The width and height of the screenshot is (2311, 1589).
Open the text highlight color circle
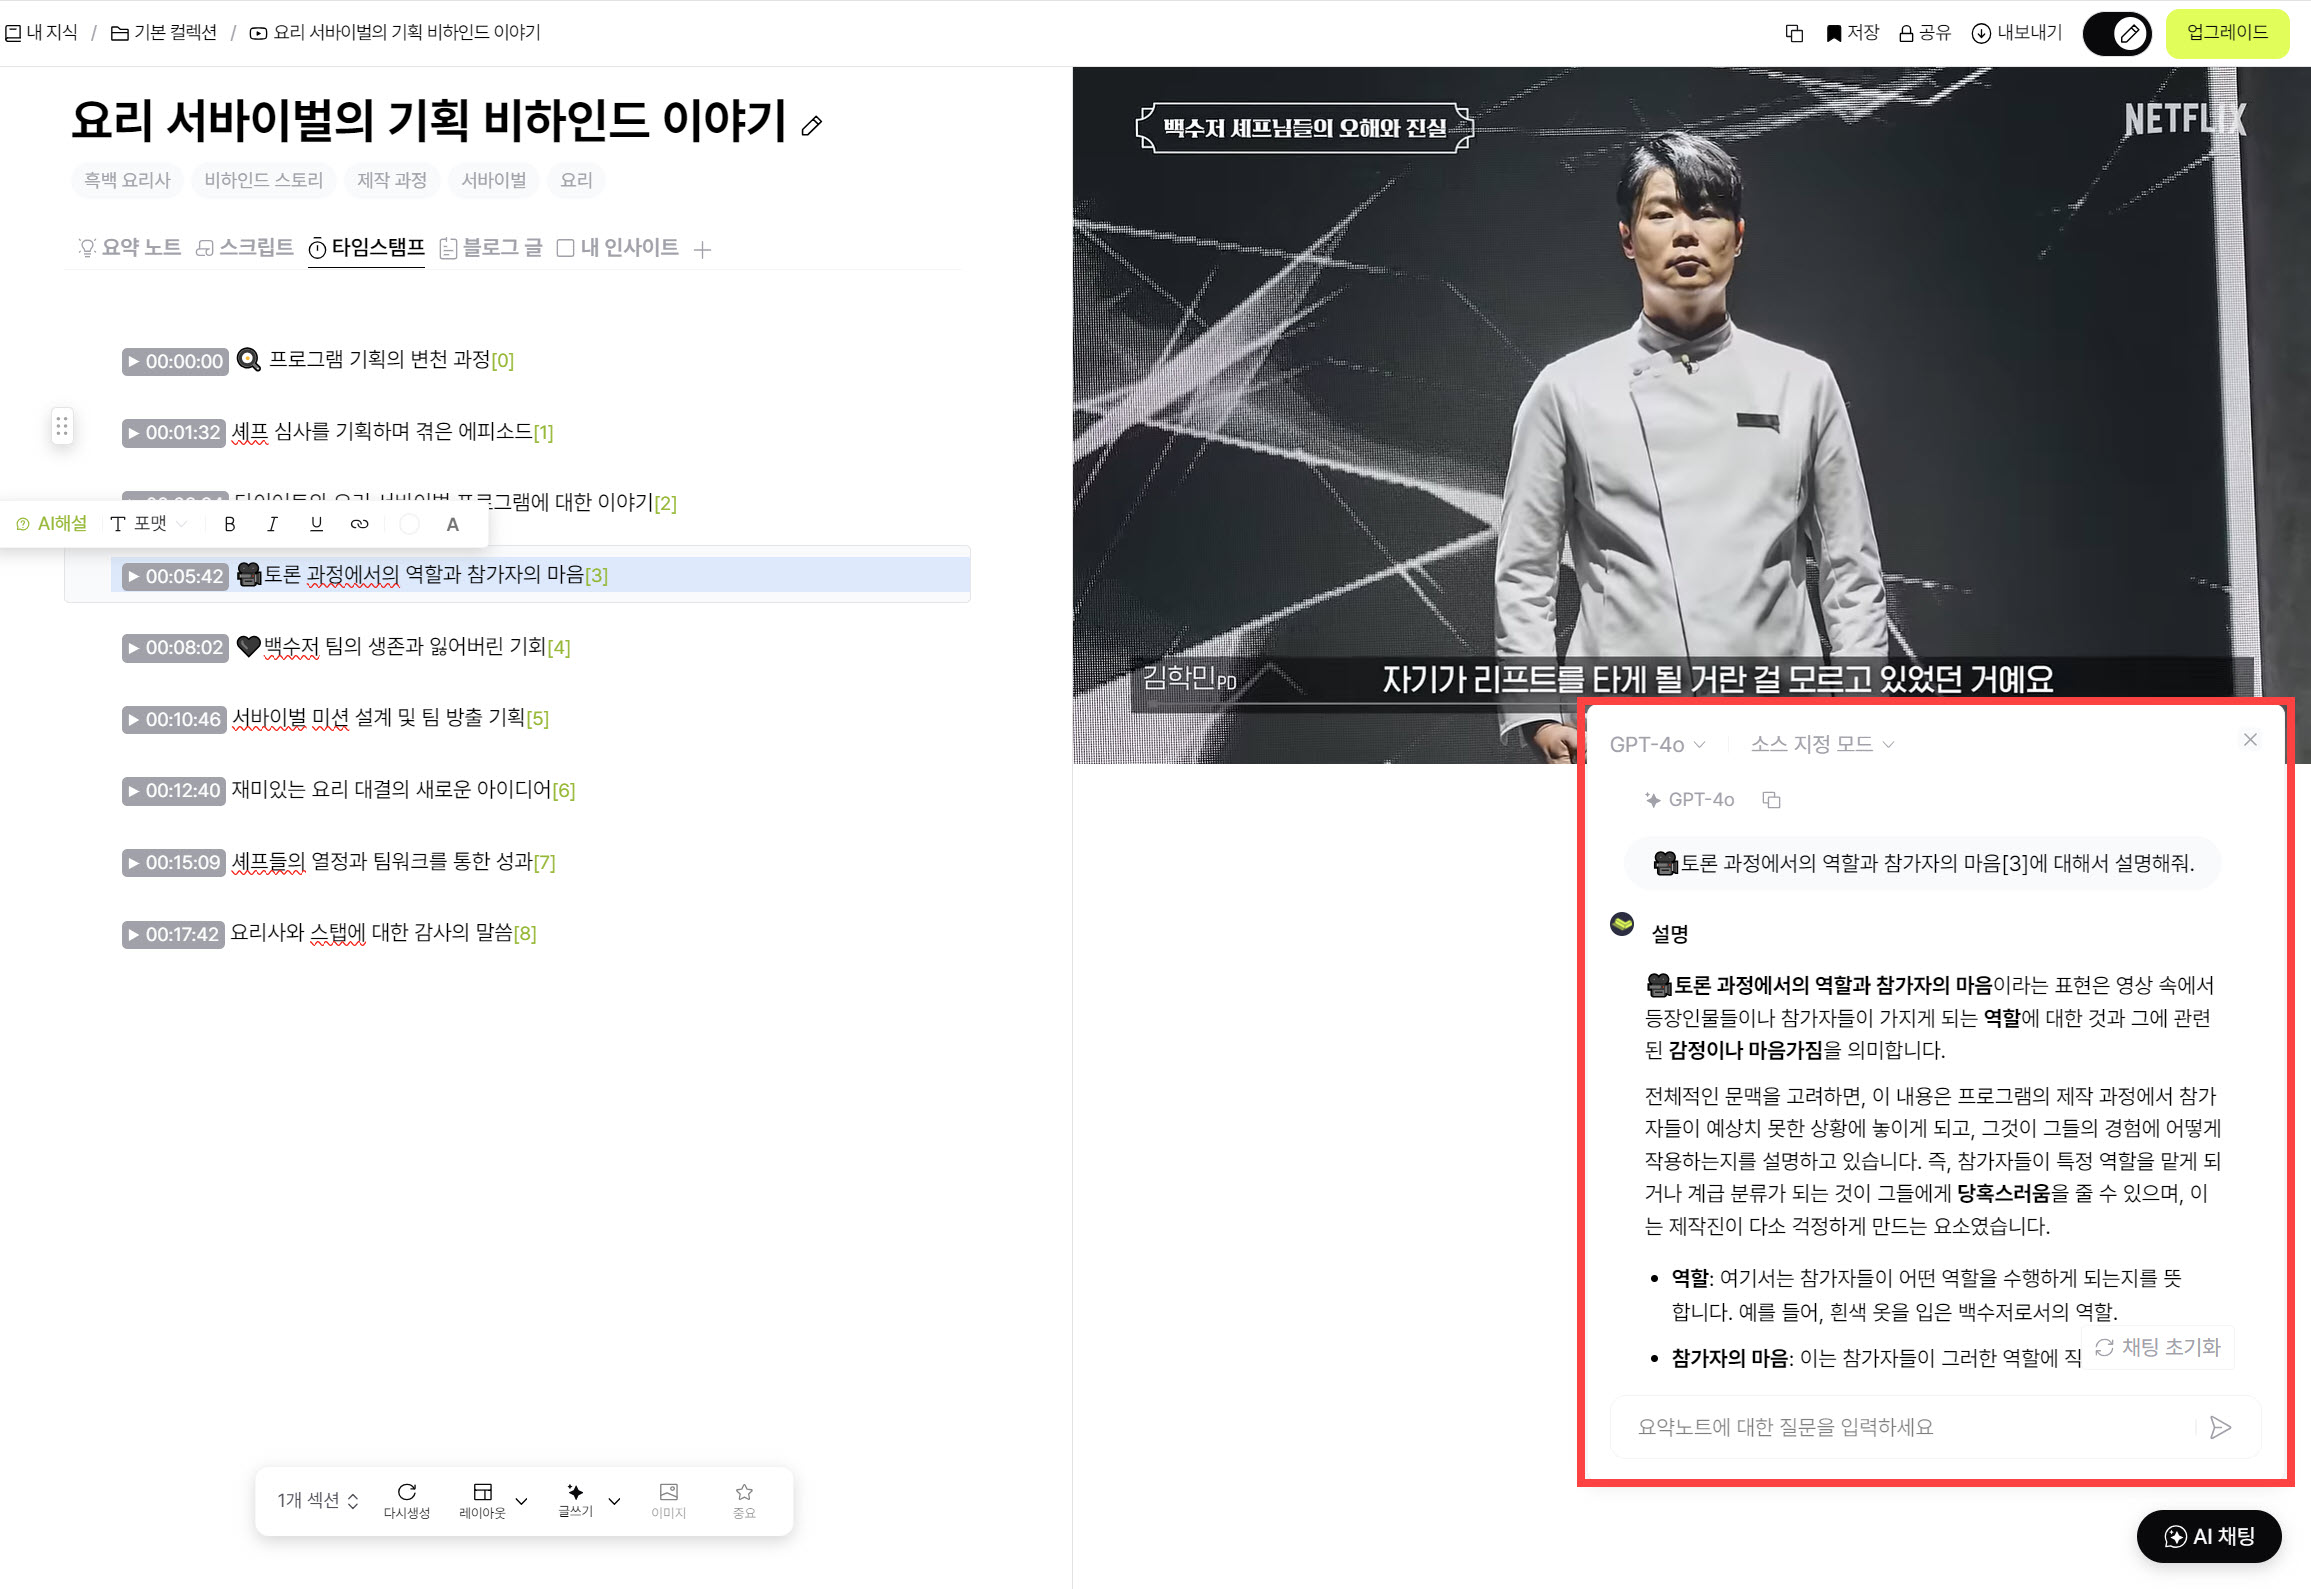click(409, 524)
